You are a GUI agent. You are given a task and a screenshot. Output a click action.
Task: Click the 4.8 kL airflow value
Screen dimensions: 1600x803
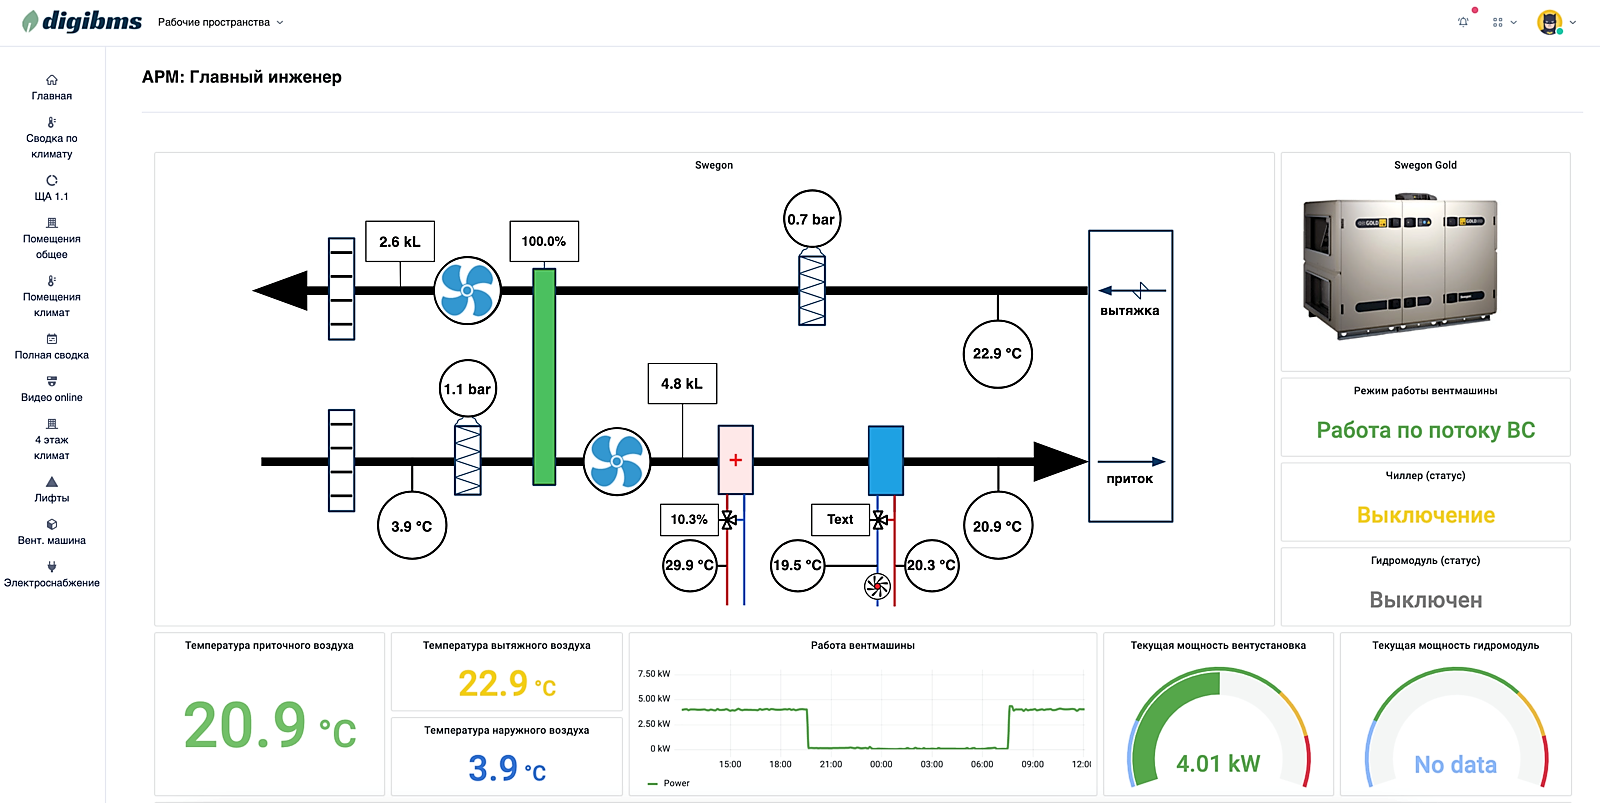pyautogui.click(x=682, y=383)
